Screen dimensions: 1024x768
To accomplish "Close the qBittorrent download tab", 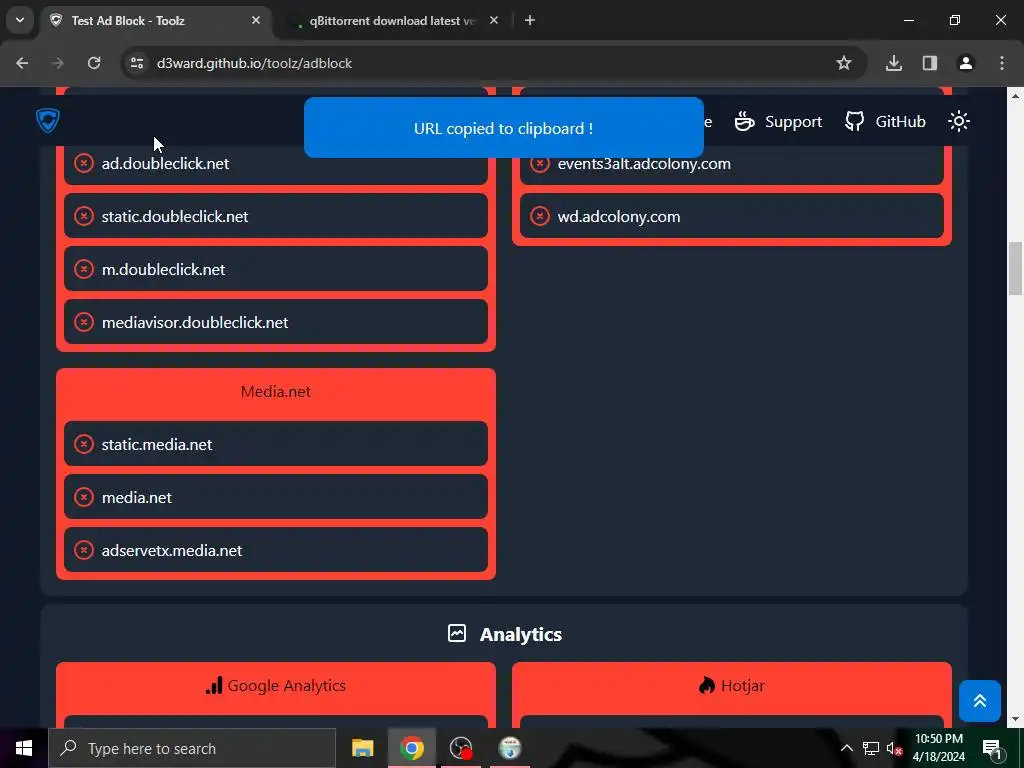I will click(494, 21).
